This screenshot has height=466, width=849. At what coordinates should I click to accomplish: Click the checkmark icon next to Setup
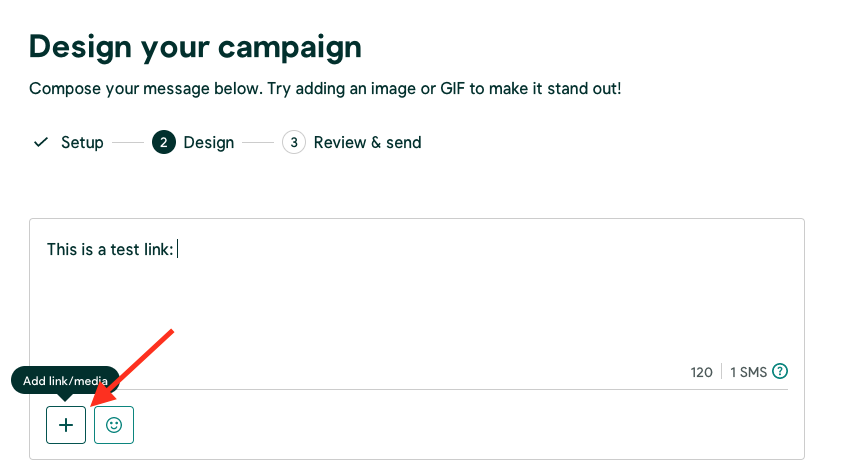[41, 142]
